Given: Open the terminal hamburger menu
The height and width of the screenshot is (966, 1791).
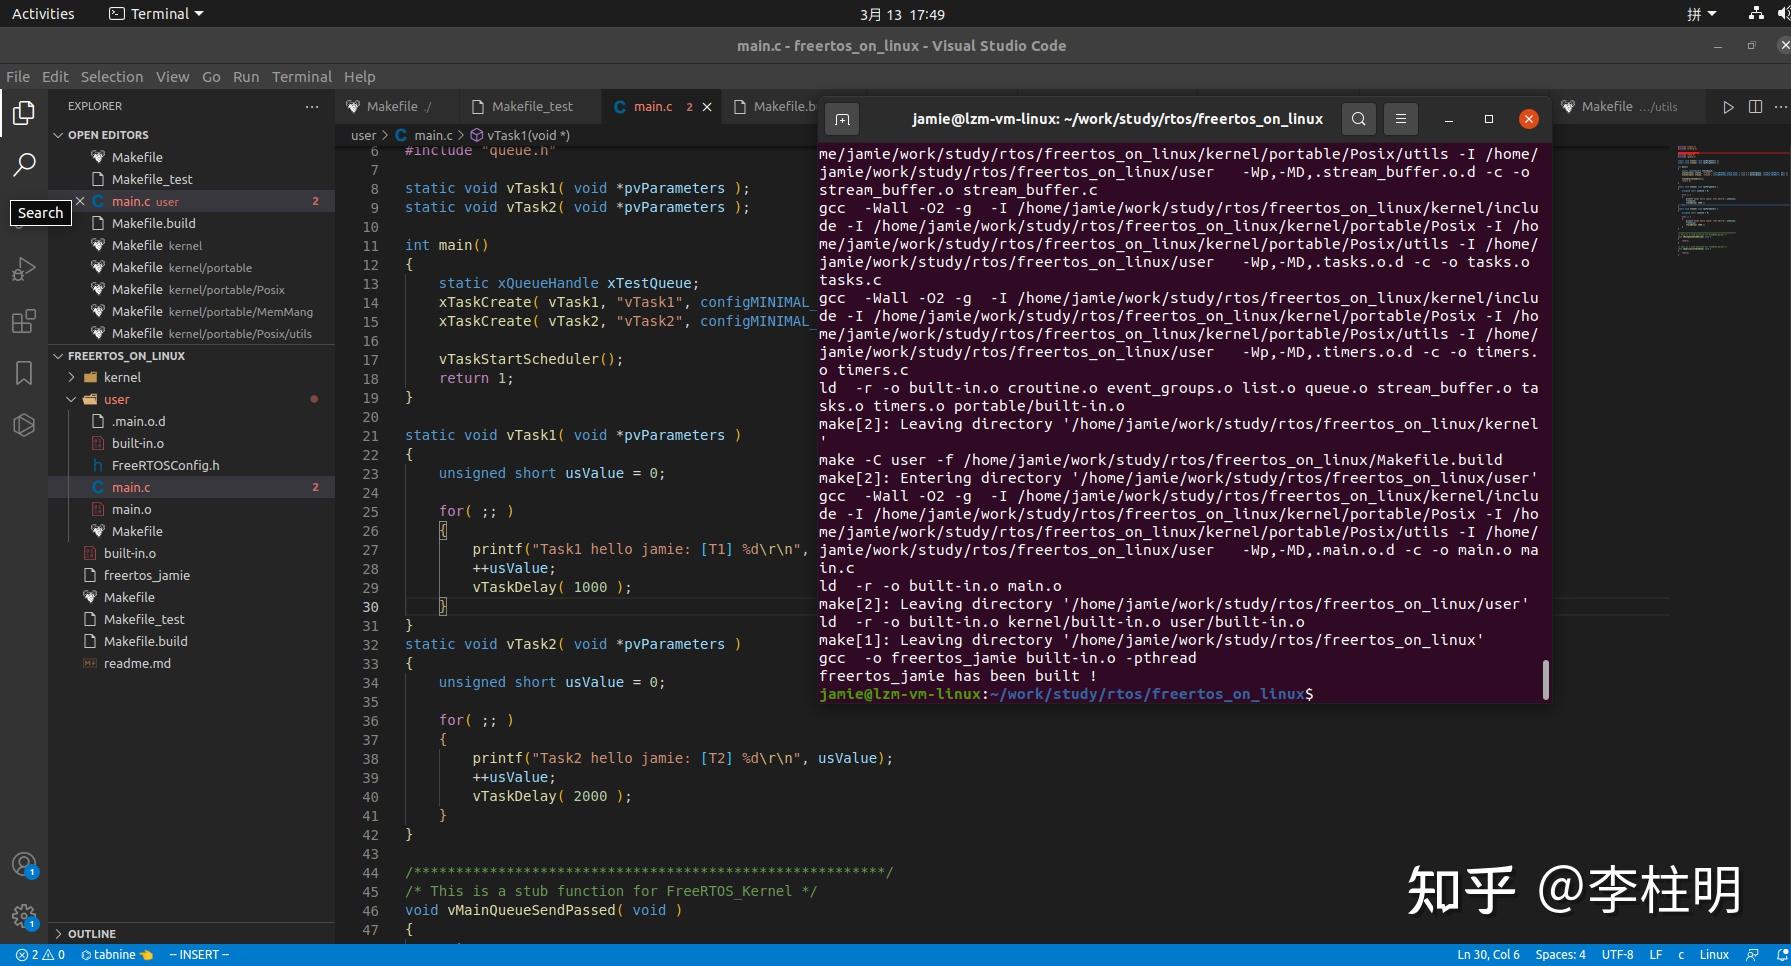Looking at the screenshot, I should pos(1400,119).
